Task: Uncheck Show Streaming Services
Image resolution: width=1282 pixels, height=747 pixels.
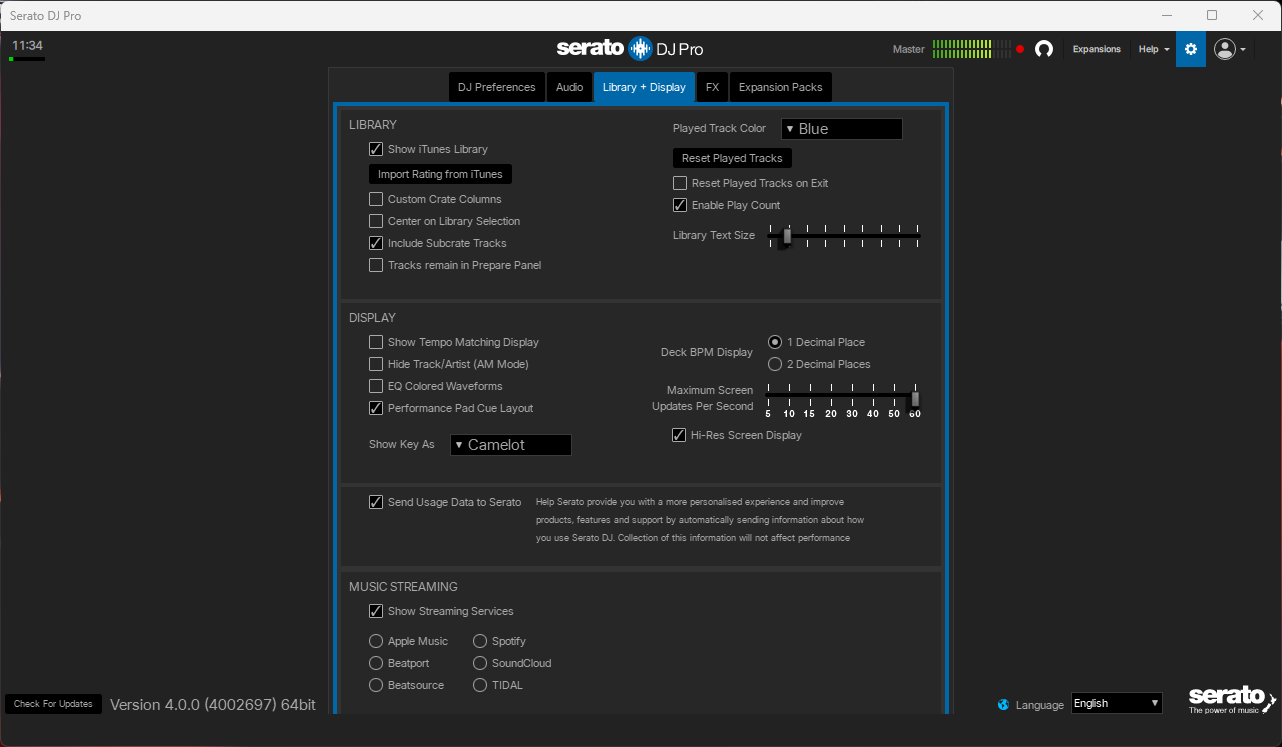Action: 376,611
